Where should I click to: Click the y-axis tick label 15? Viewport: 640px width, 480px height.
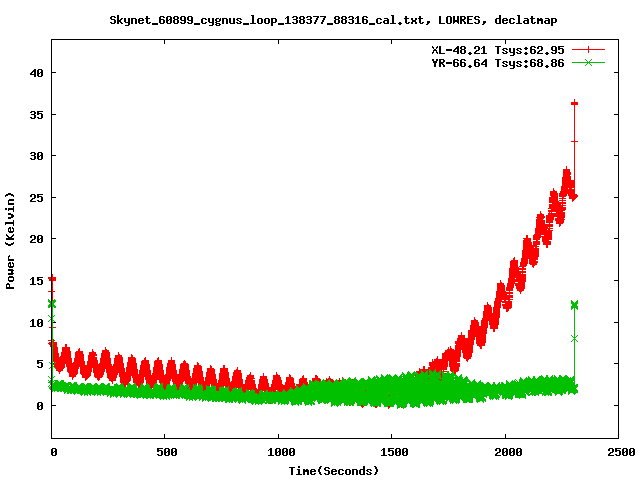click(36, 281)
